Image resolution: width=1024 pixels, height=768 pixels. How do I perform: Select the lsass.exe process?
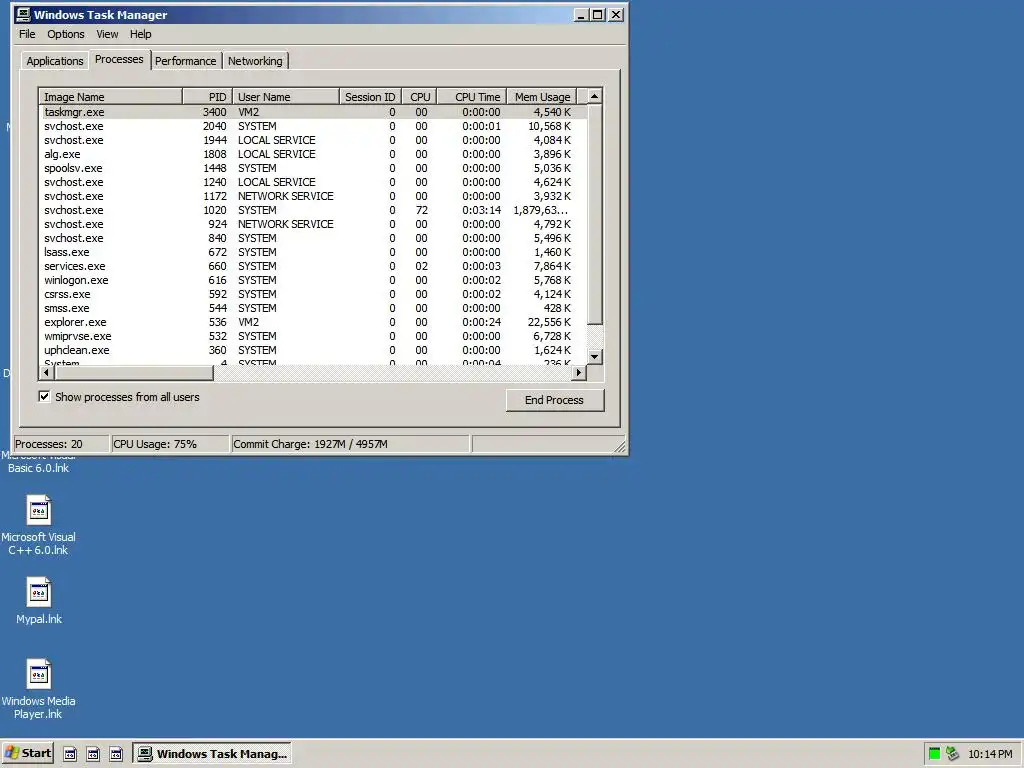(x=313, y=252)
